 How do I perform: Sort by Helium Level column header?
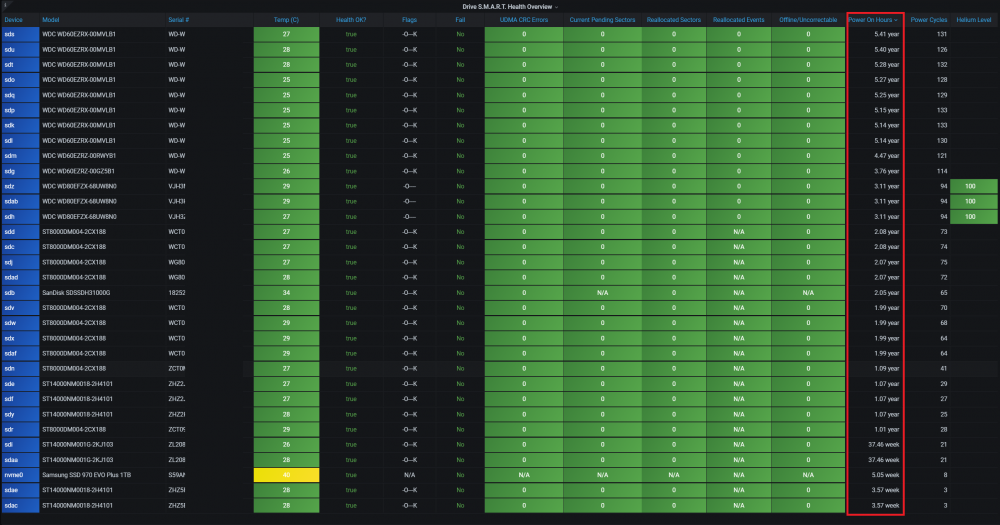(x=973, y=20)
